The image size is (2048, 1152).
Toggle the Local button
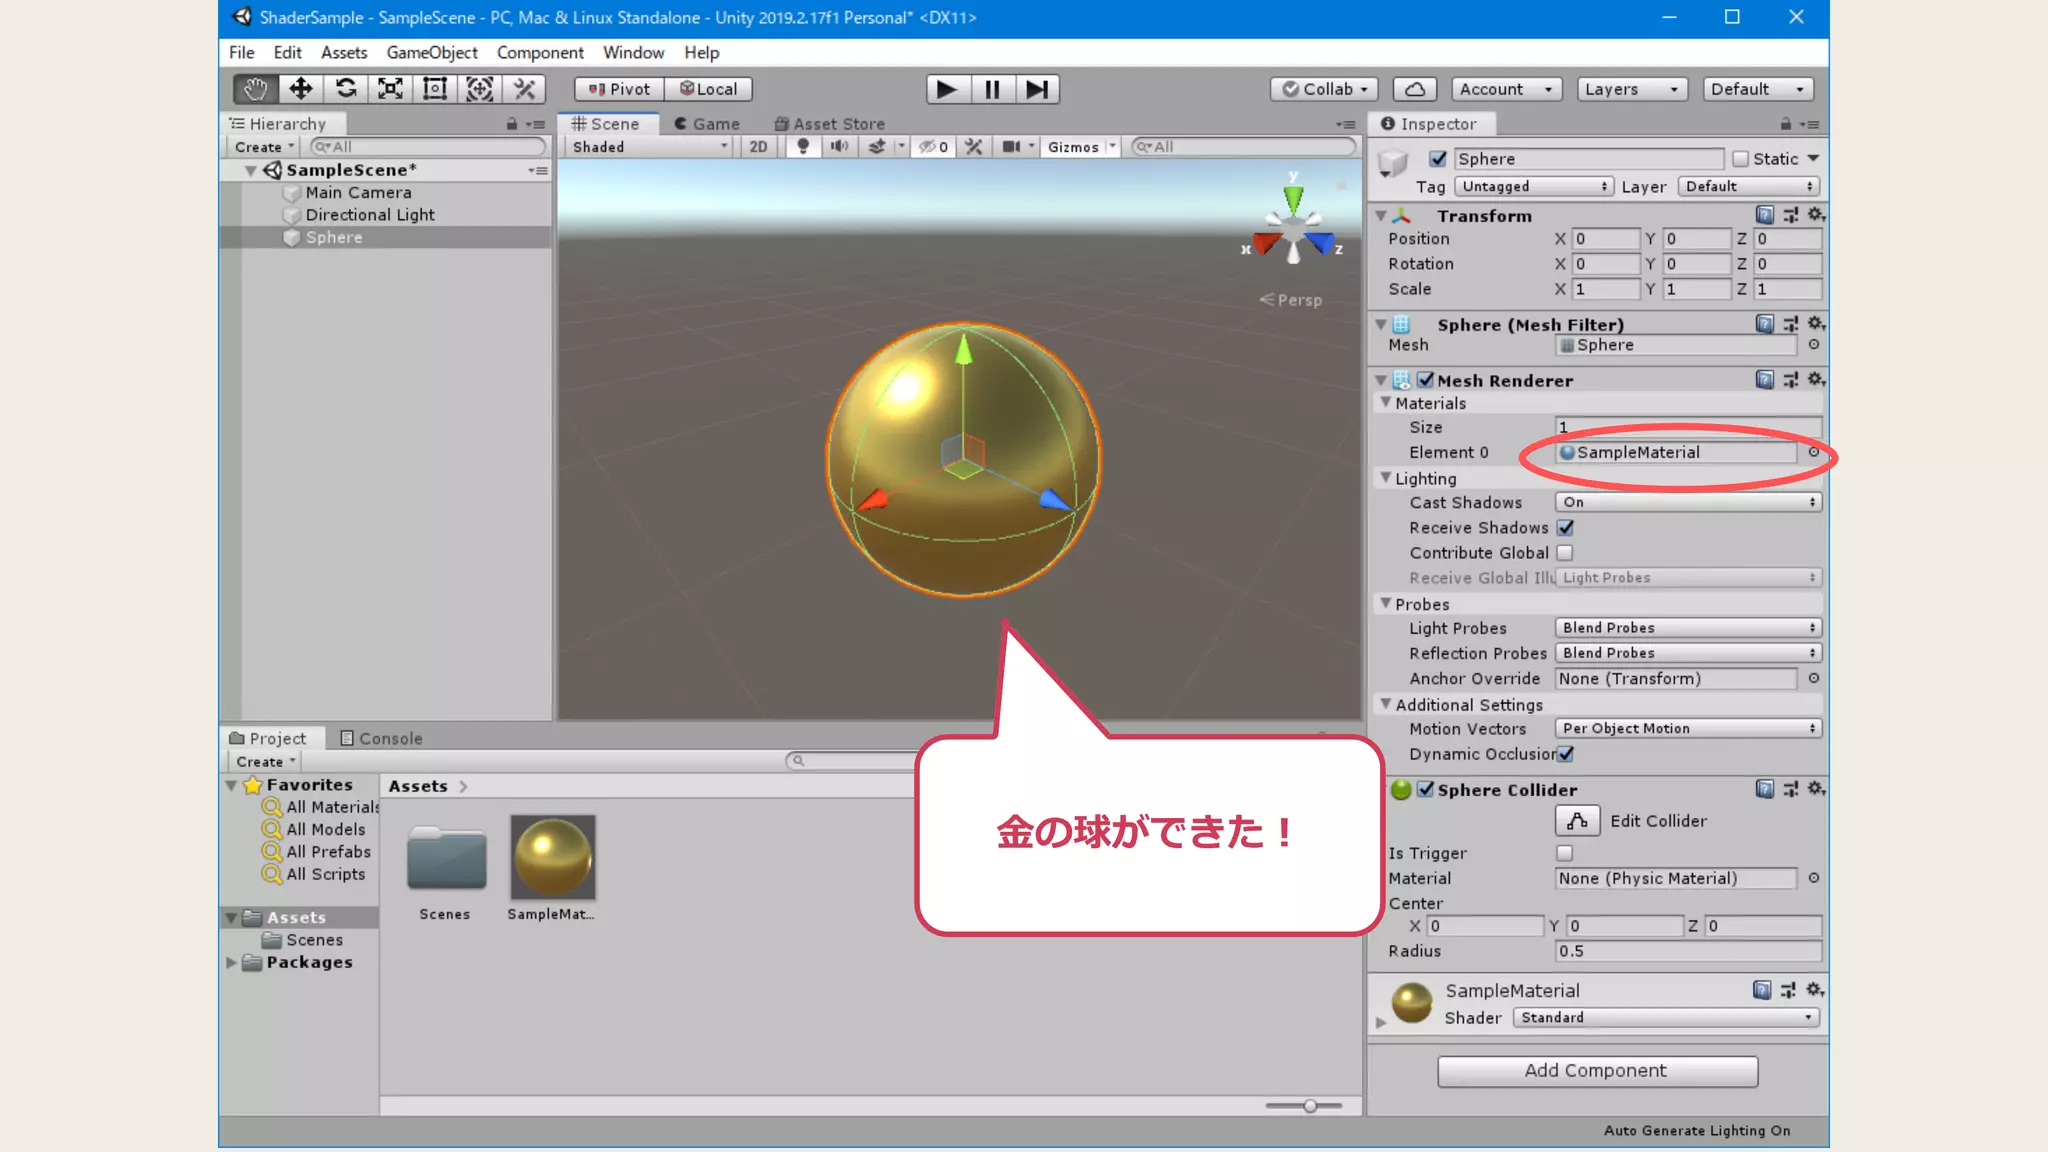(709, 89)
